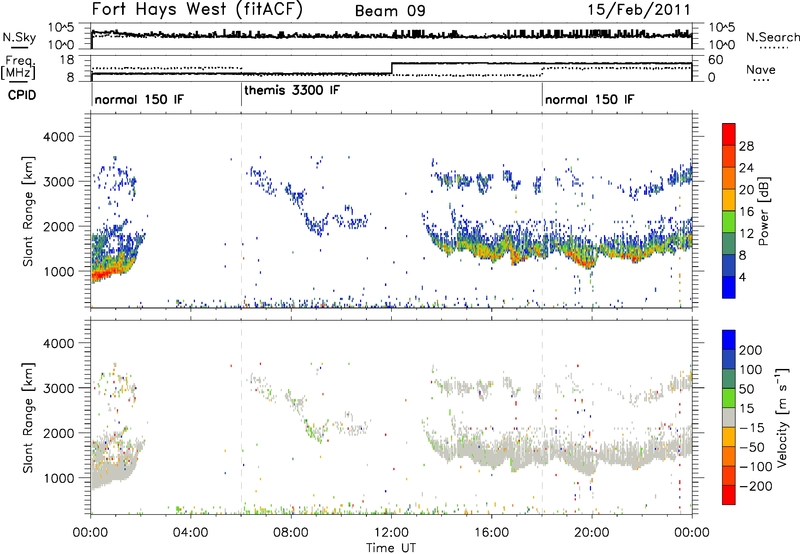Click the 'normal 150 IF' label after 18:00
The image size is (800, 554).
click(589, 99)
